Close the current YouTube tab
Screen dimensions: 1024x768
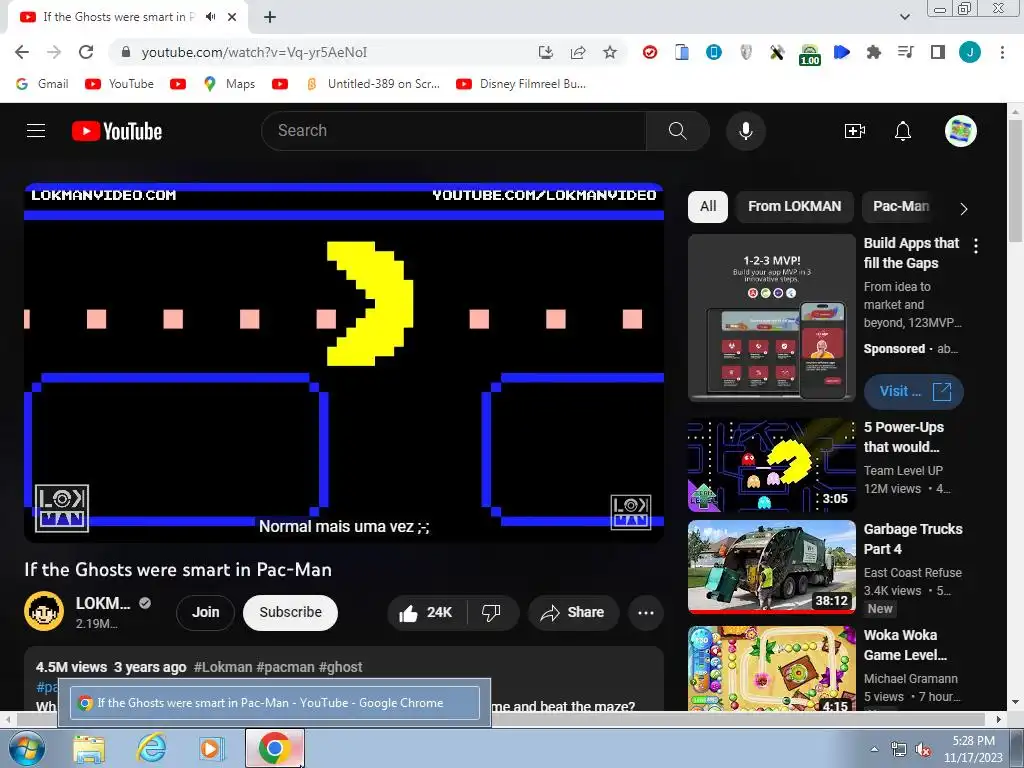coord(232,17)
